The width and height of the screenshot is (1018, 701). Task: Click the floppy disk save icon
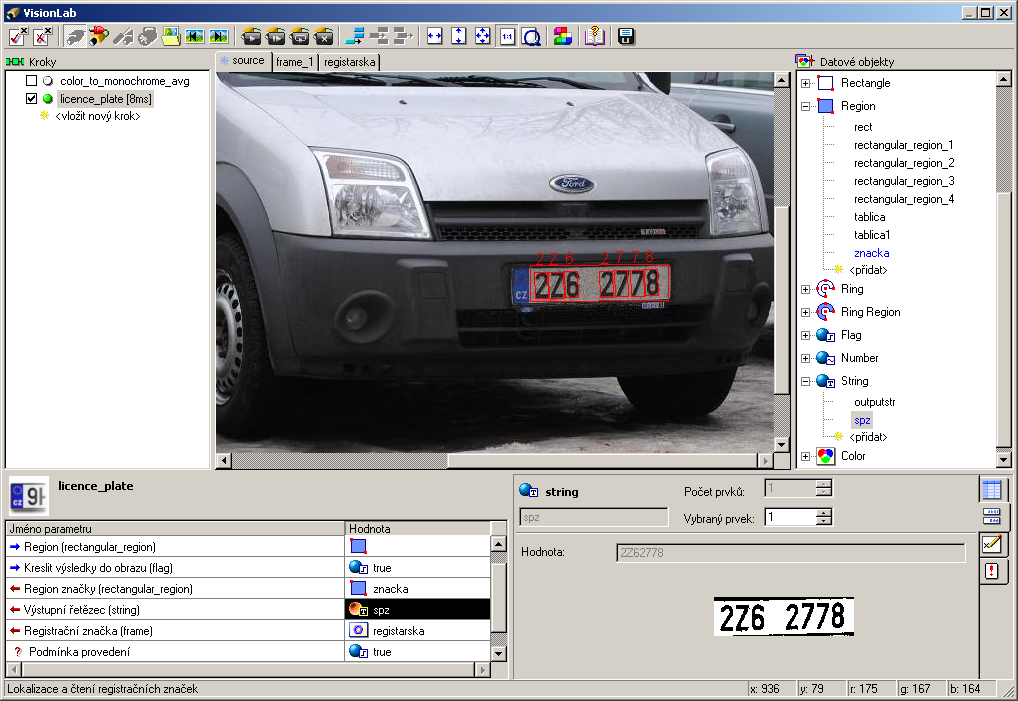(627, 37)
